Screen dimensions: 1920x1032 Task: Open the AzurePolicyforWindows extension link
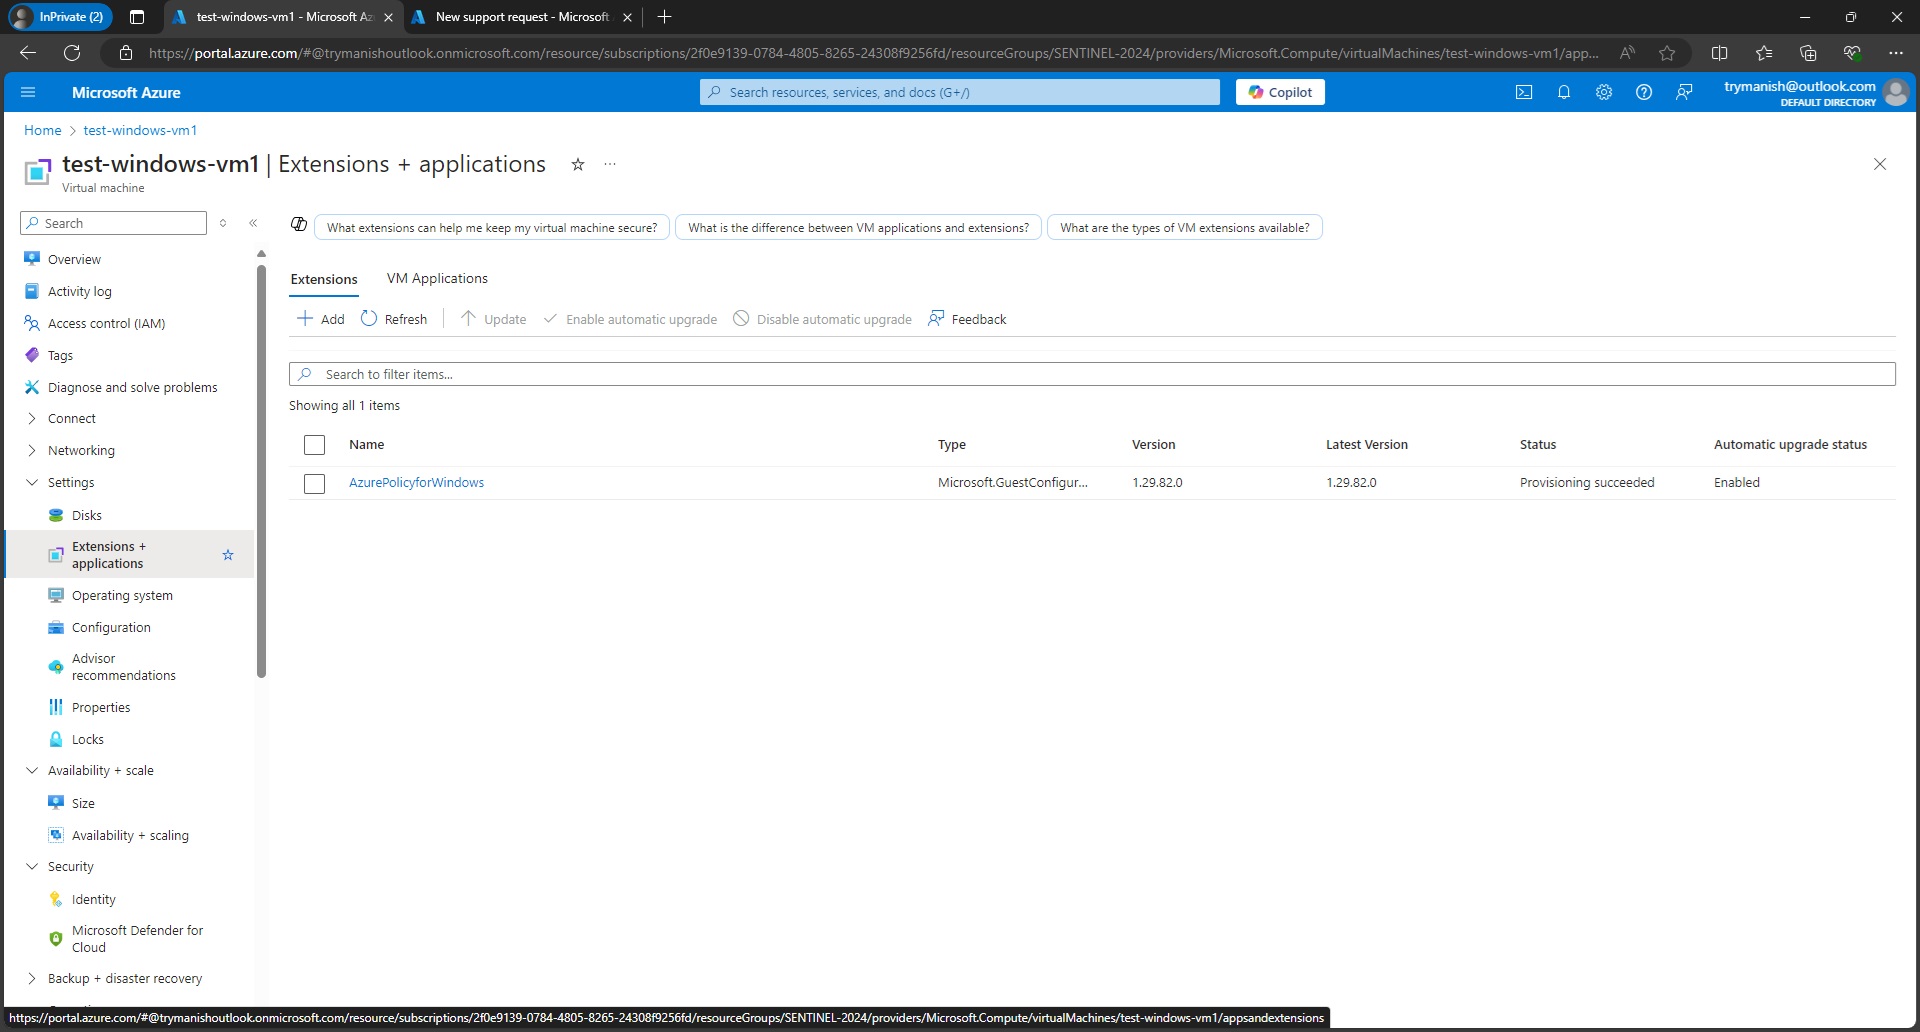coord(416,483)
